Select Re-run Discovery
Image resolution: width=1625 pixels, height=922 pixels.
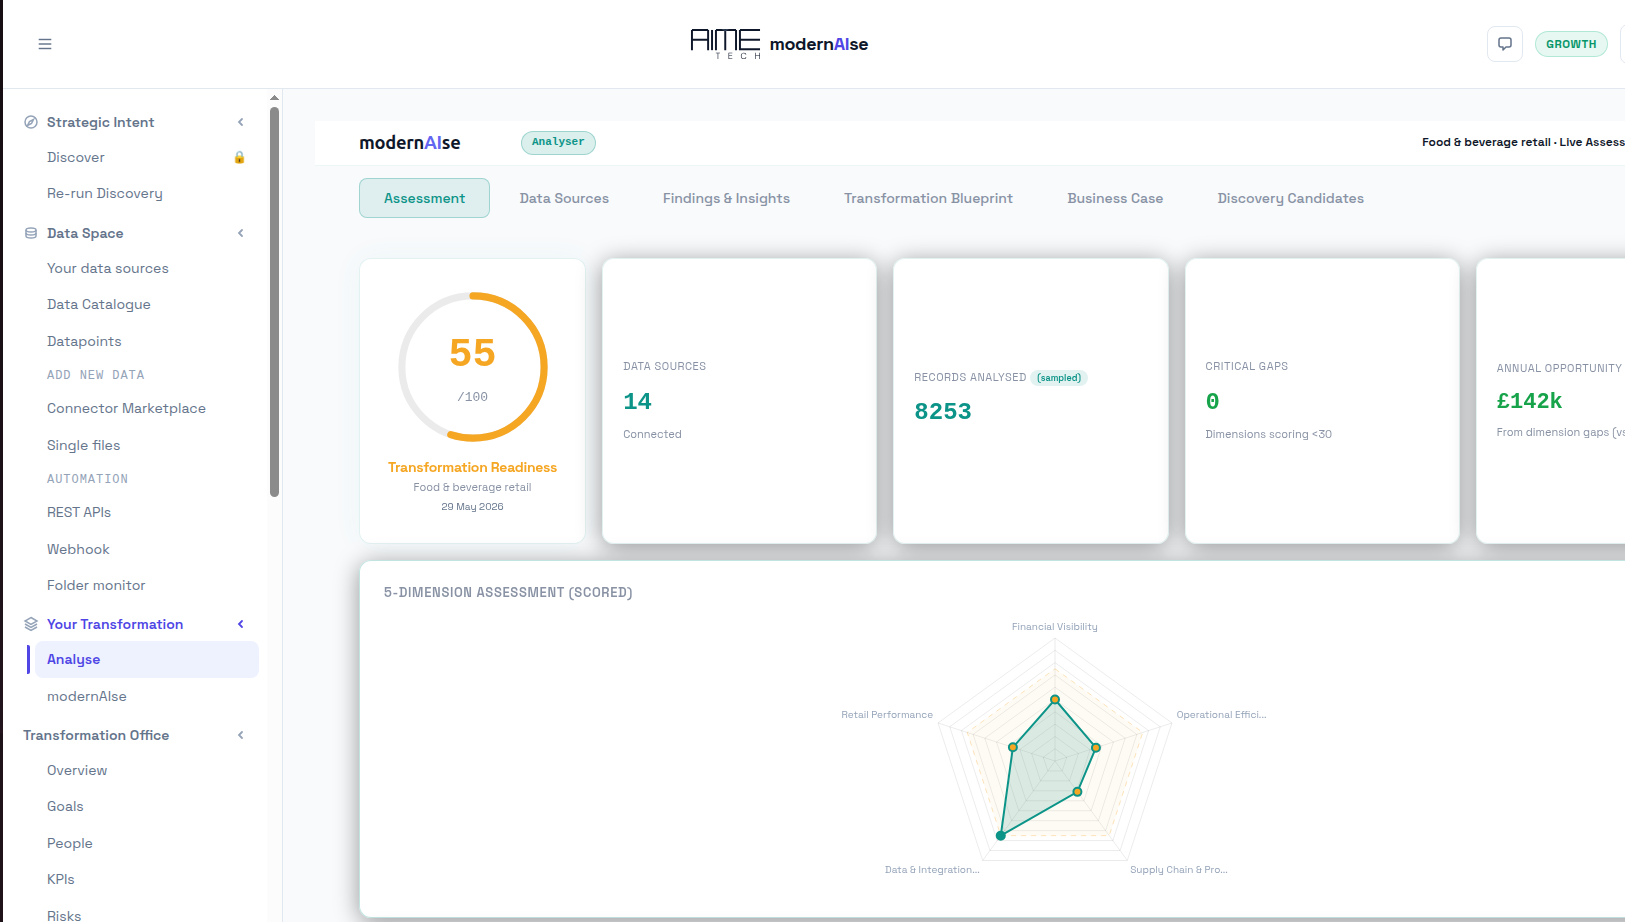tap(105, 193)
